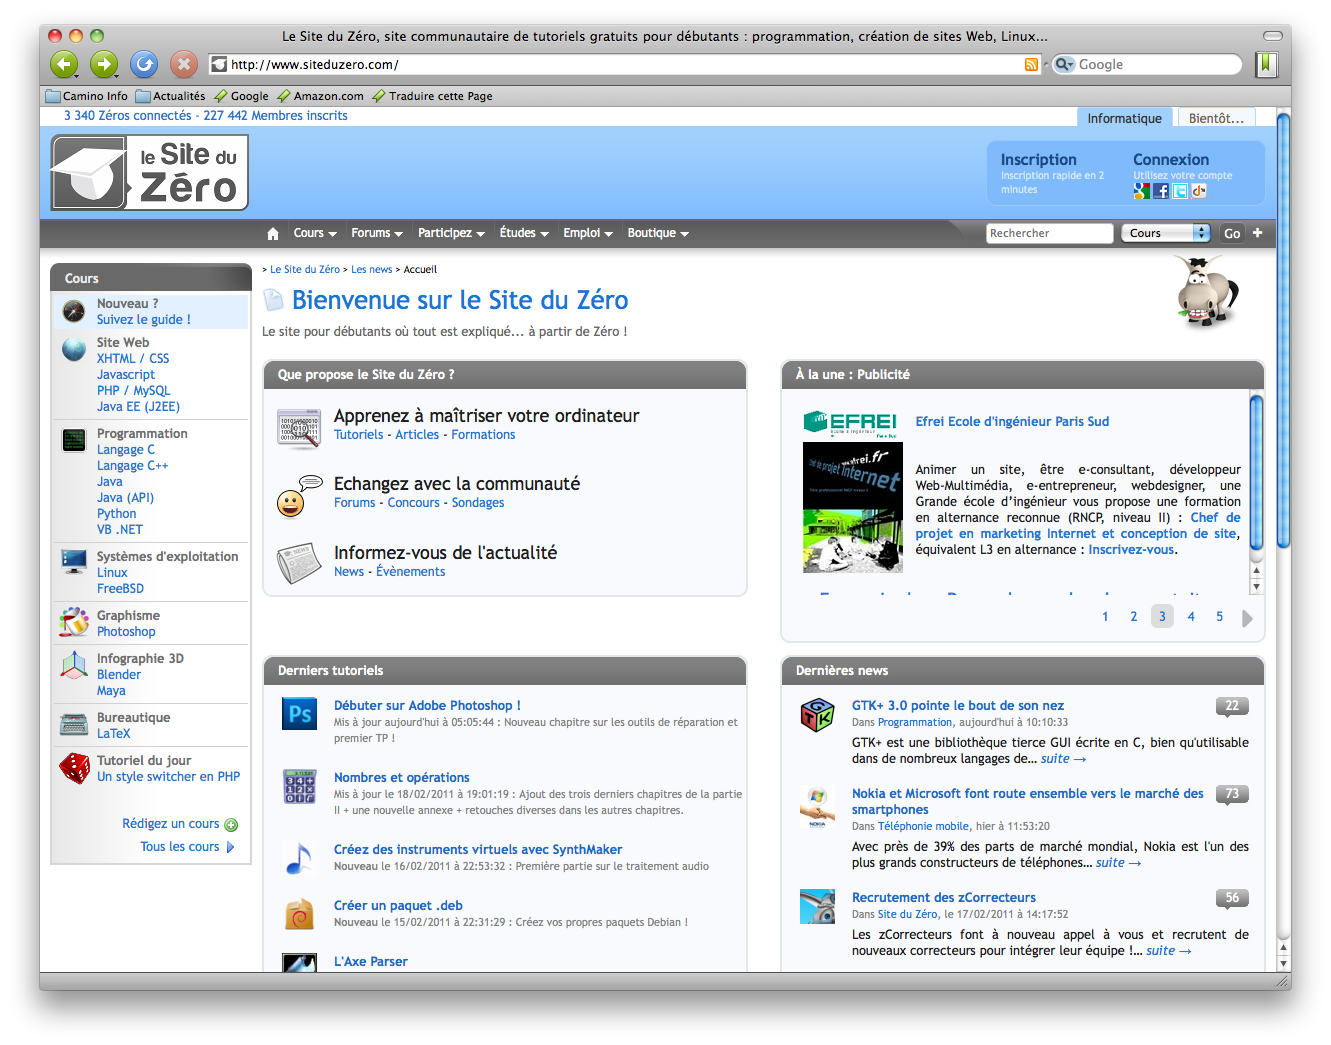Screen dimensions: 1331x1045
Task: Click the plus icon next to Go
Action: (1257, 233)
